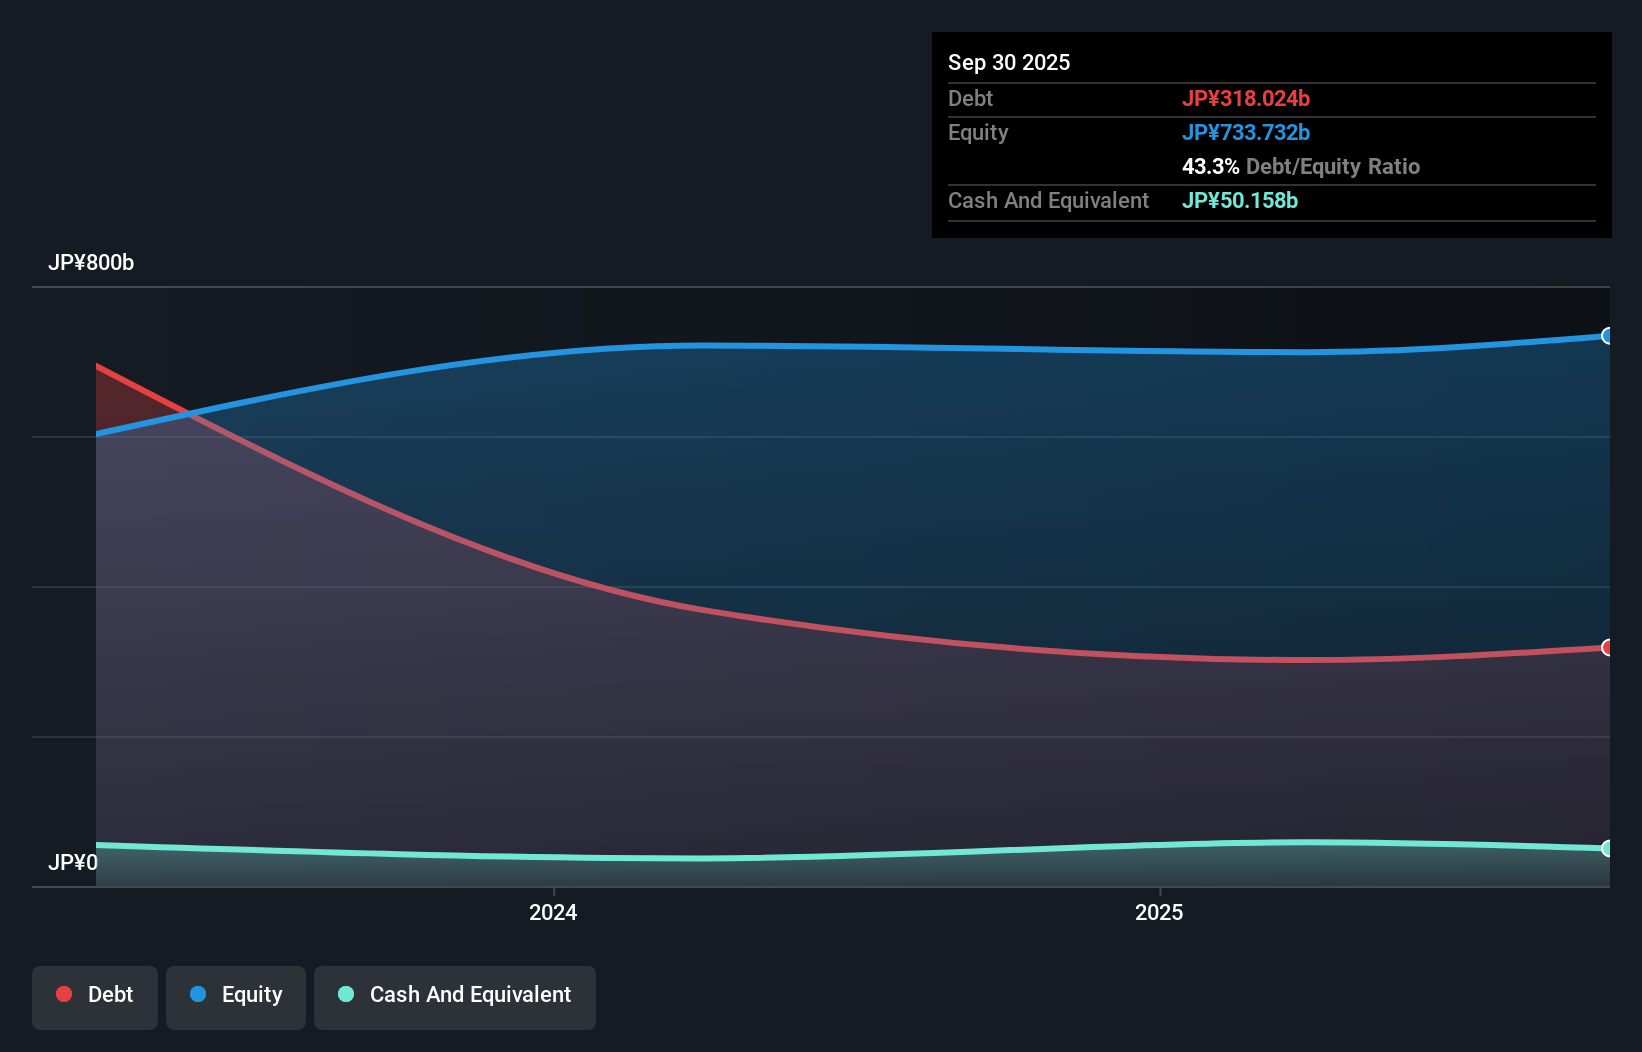
Task: Click the JP¥50.158b cash figure
Action: (x=1240, y=200)
